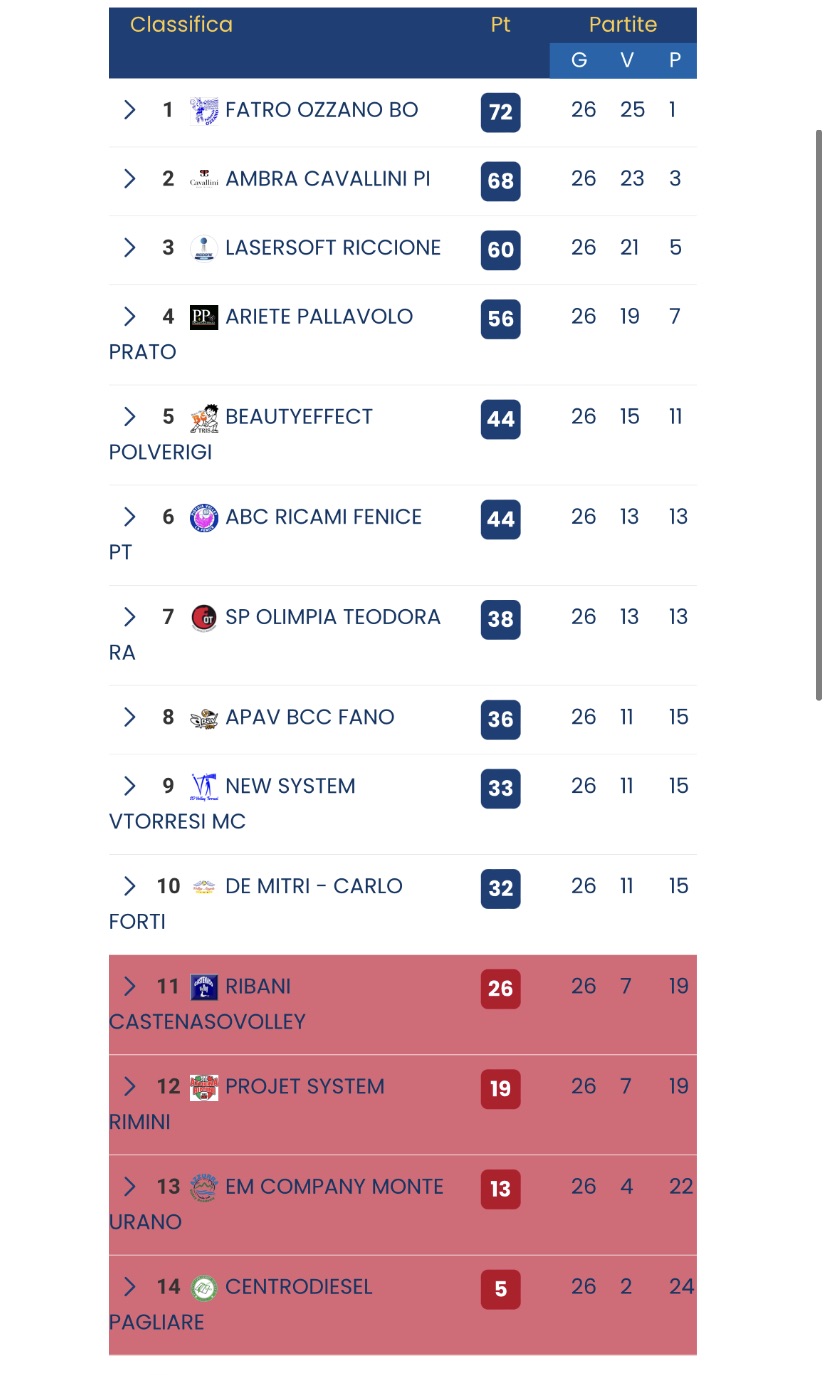Click the V wins column header
The image size is (828, 1375).
click(x=627, y=60)
